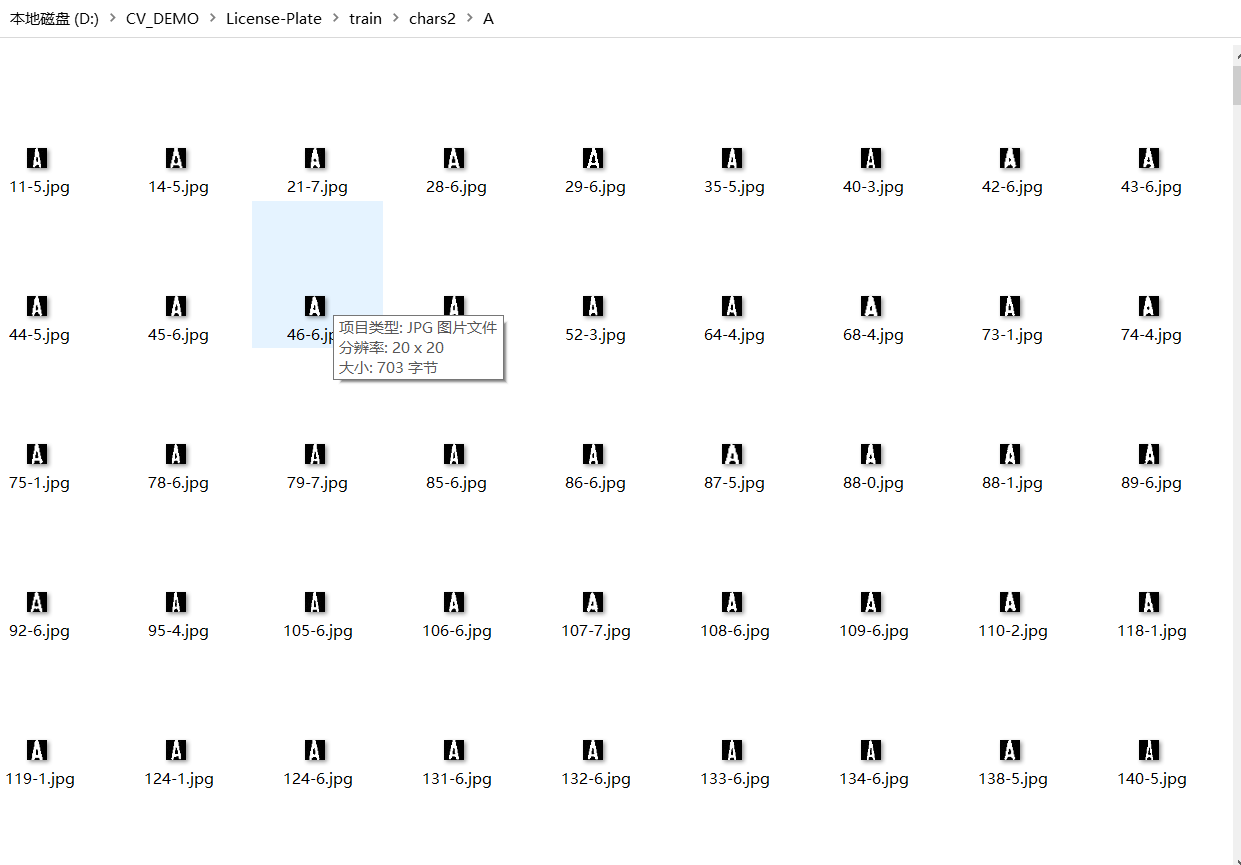The image size is (1241, 865).
Task: Click the 124-6.jpg file name
Action: [x=318, y=779]
